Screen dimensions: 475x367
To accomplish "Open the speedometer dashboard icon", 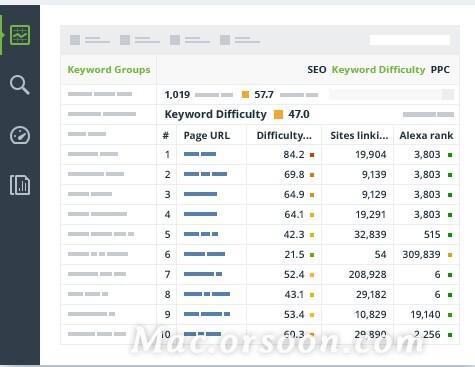I will (x=20, y=135).
